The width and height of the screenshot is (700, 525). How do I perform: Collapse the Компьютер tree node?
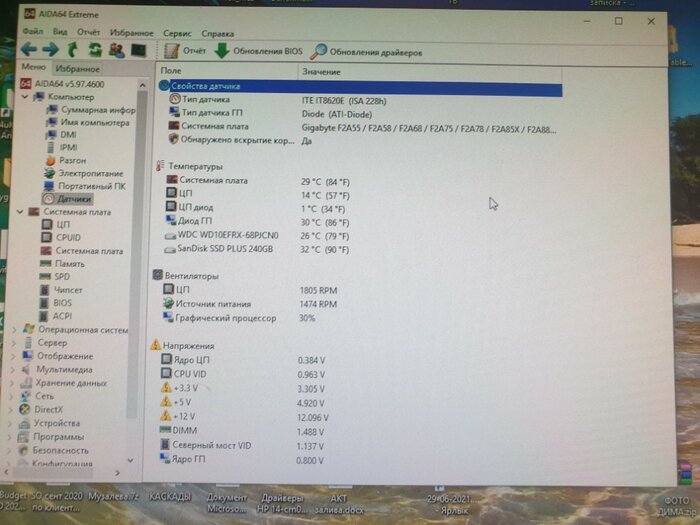click(25, 97)
